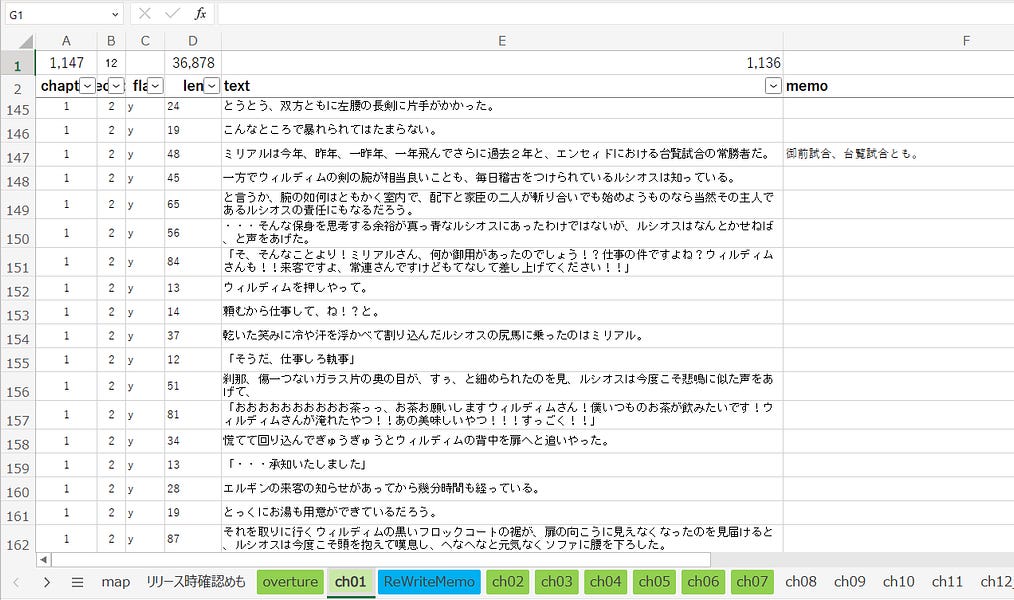The image size is (1014, 600).
Task: Open the map sheet tab
Action: [x=115, y=581]
